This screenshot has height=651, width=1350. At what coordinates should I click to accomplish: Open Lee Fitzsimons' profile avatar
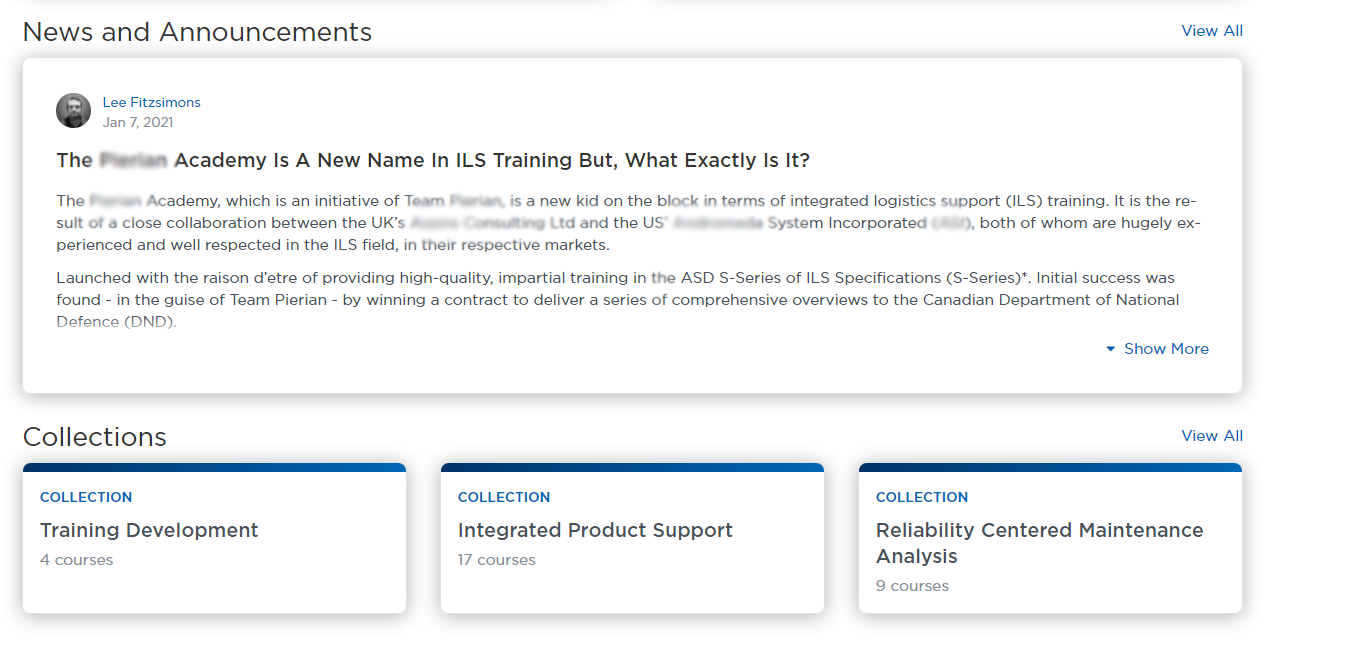click(x=73, y=111)
